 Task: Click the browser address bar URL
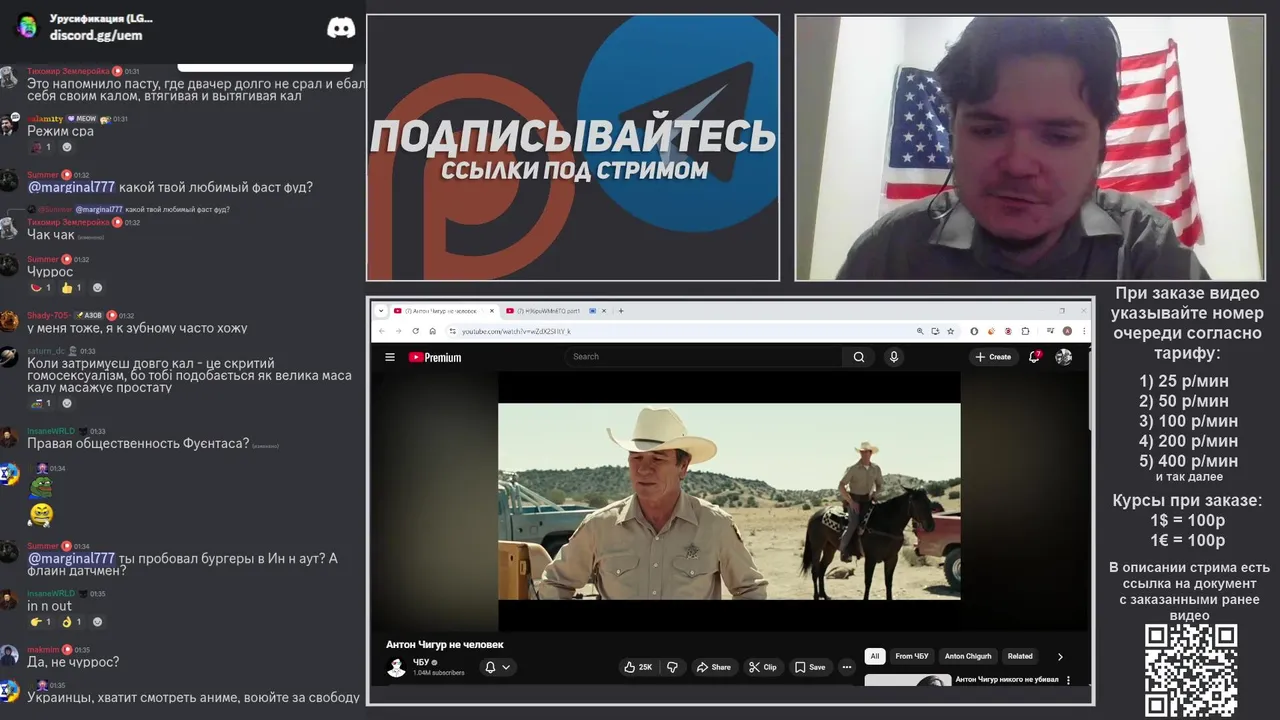pos(516,331)
